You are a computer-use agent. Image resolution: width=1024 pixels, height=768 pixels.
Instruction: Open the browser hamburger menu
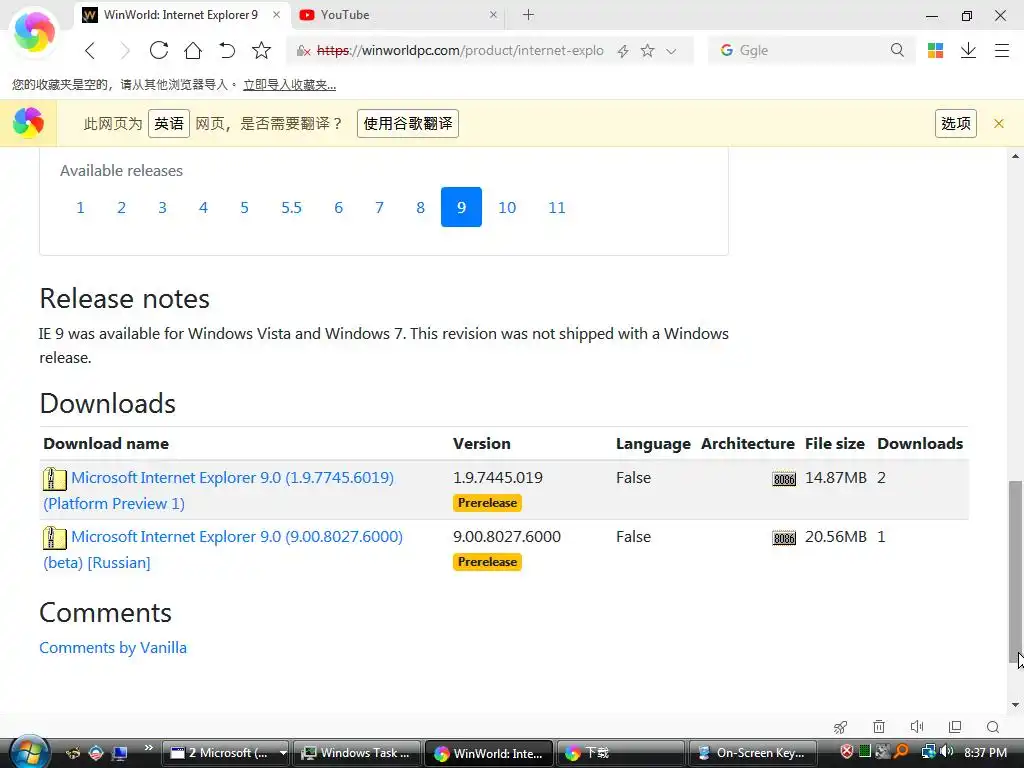1002,50
